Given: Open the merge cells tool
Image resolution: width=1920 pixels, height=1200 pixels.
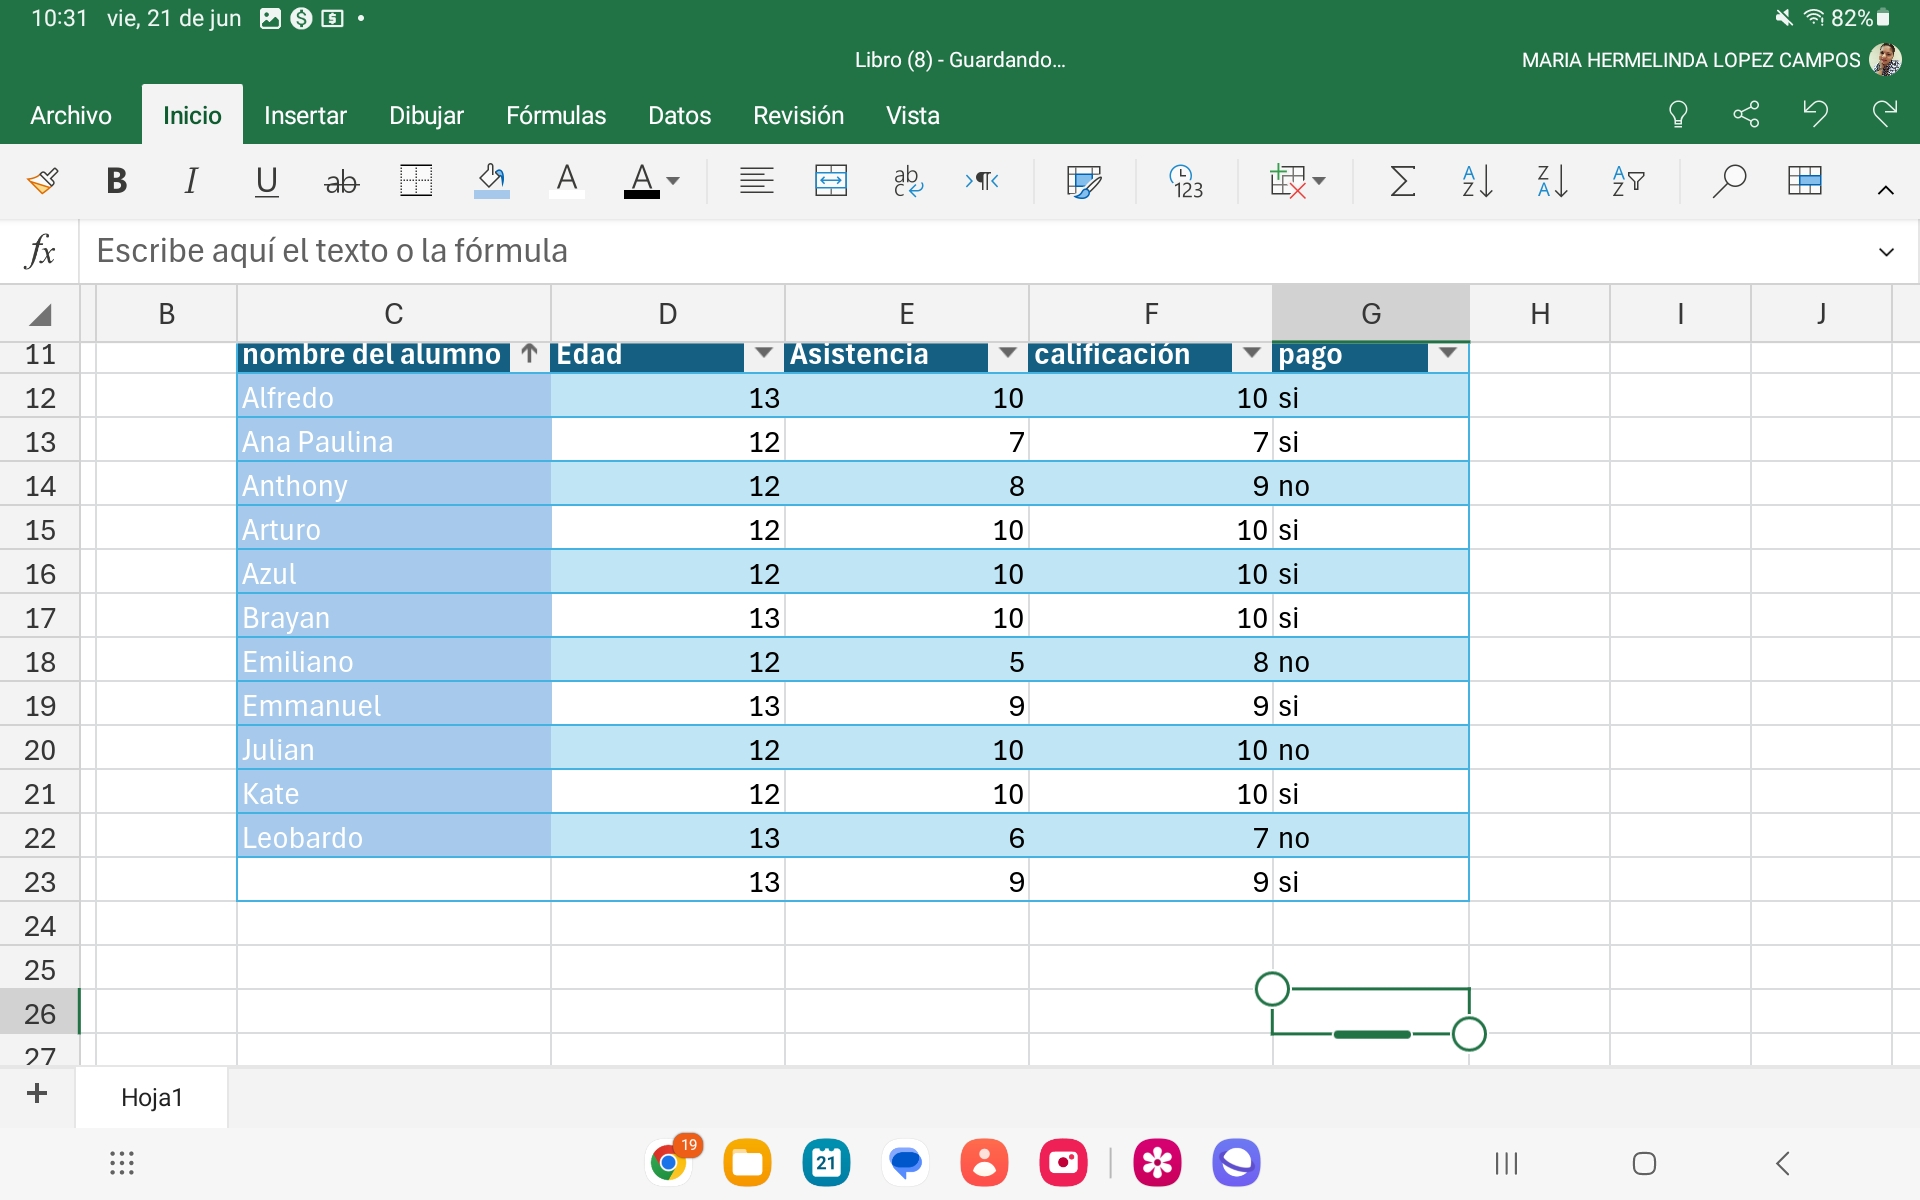Looking at the screenshot, I should pos(831,181).
